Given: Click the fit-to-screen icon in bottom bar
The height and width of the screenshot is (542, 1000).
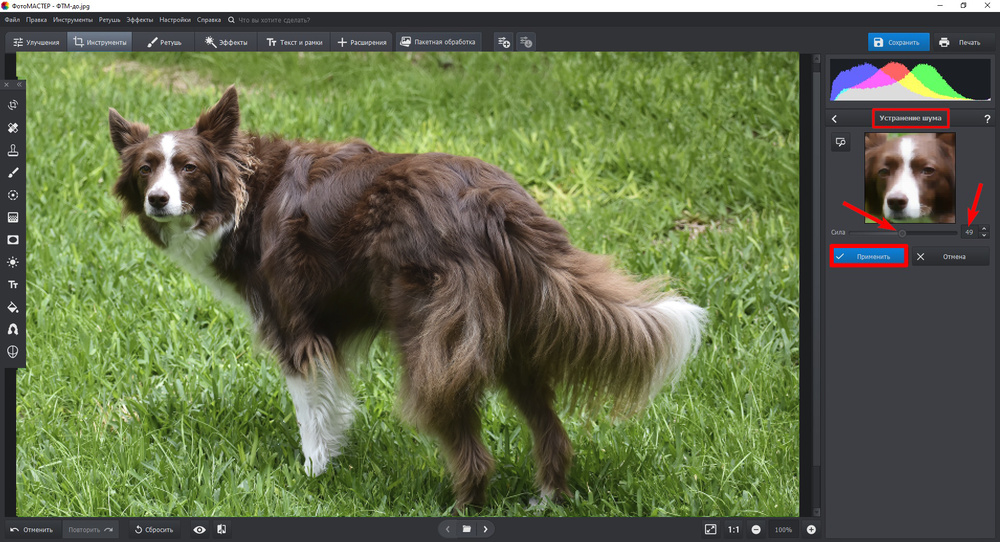Looking at the screenshot, I should coord(710,529).
